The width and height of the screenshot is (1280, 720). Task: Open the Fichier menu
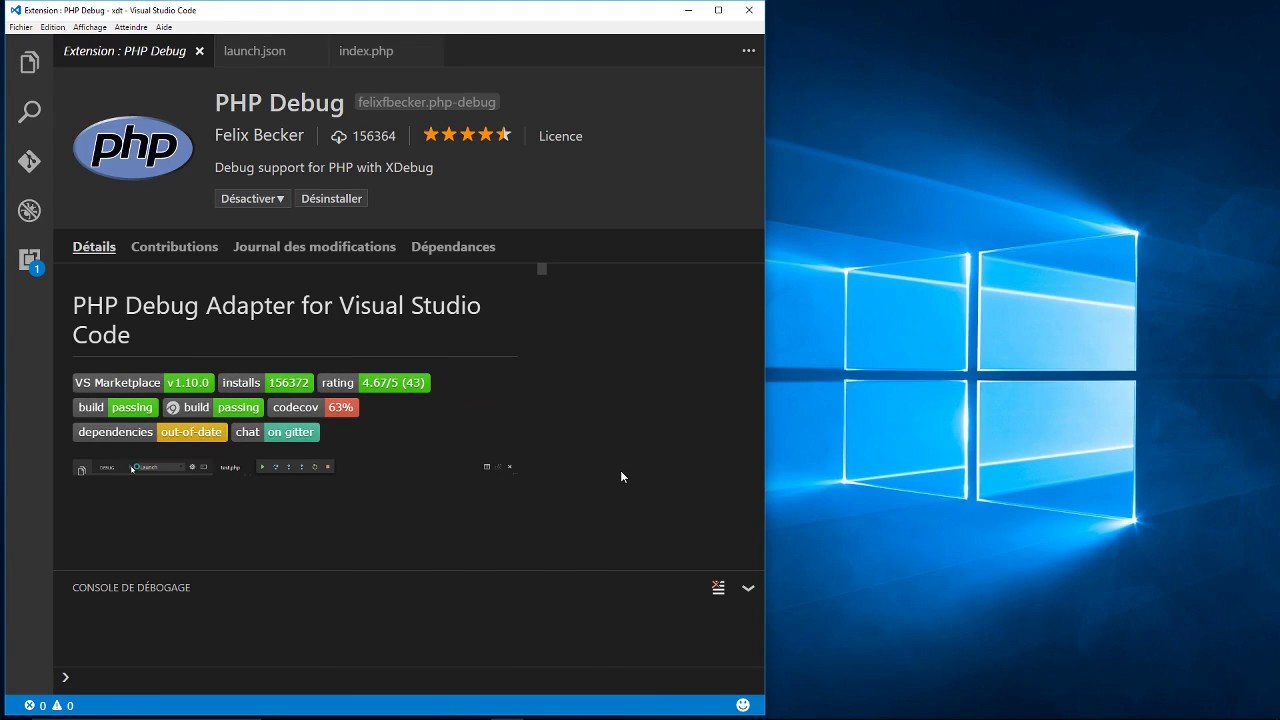point(21,27)
